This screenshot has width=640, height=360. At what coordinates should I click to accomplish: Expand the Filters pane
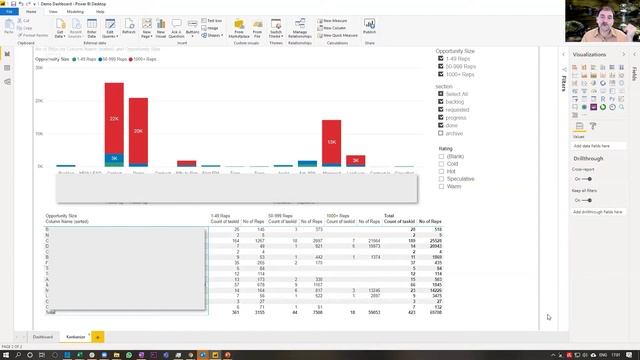[564, 54]
